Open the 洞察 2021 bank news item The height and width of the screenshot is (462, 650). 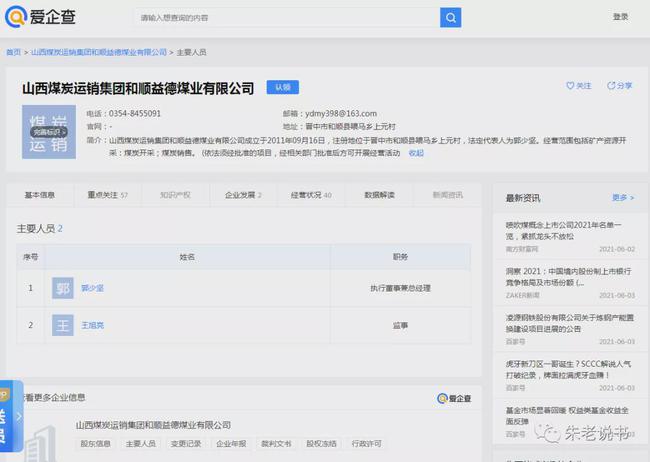(x=568, y=277)
